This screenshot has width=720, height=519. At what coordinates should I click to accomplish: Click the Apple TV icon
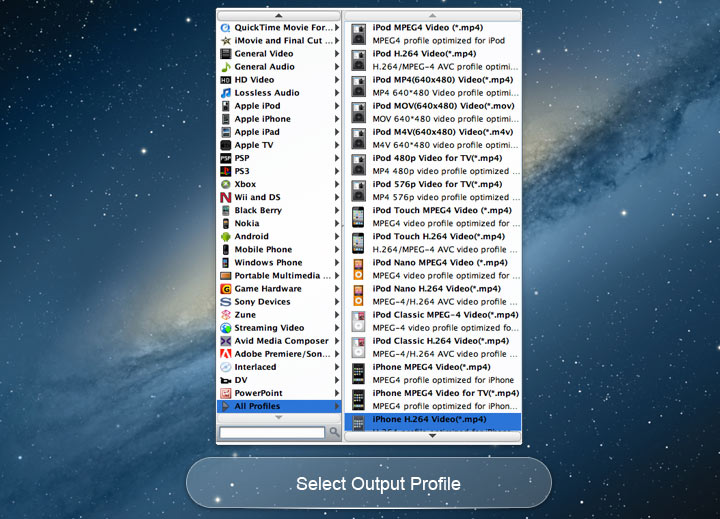pos(225,145)
